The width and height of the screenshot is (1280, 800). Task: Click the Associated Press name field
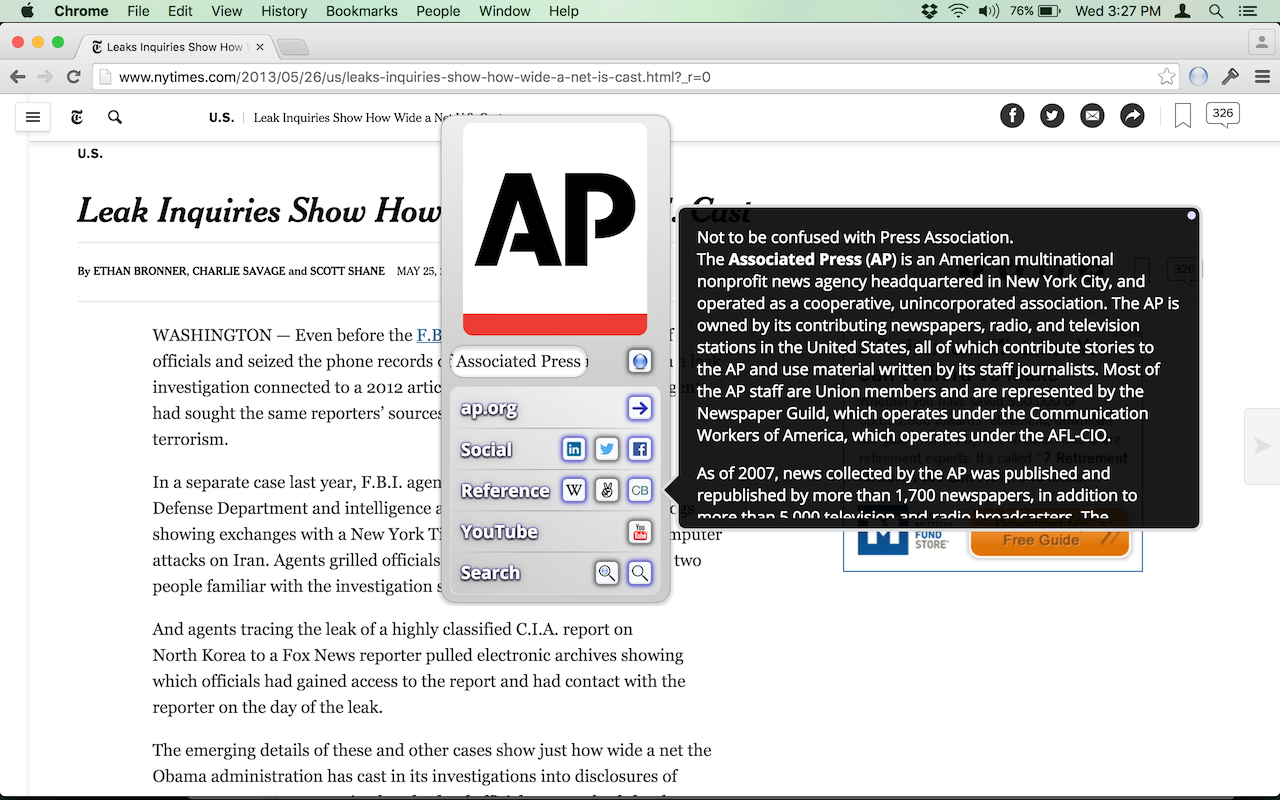point(519,361)
